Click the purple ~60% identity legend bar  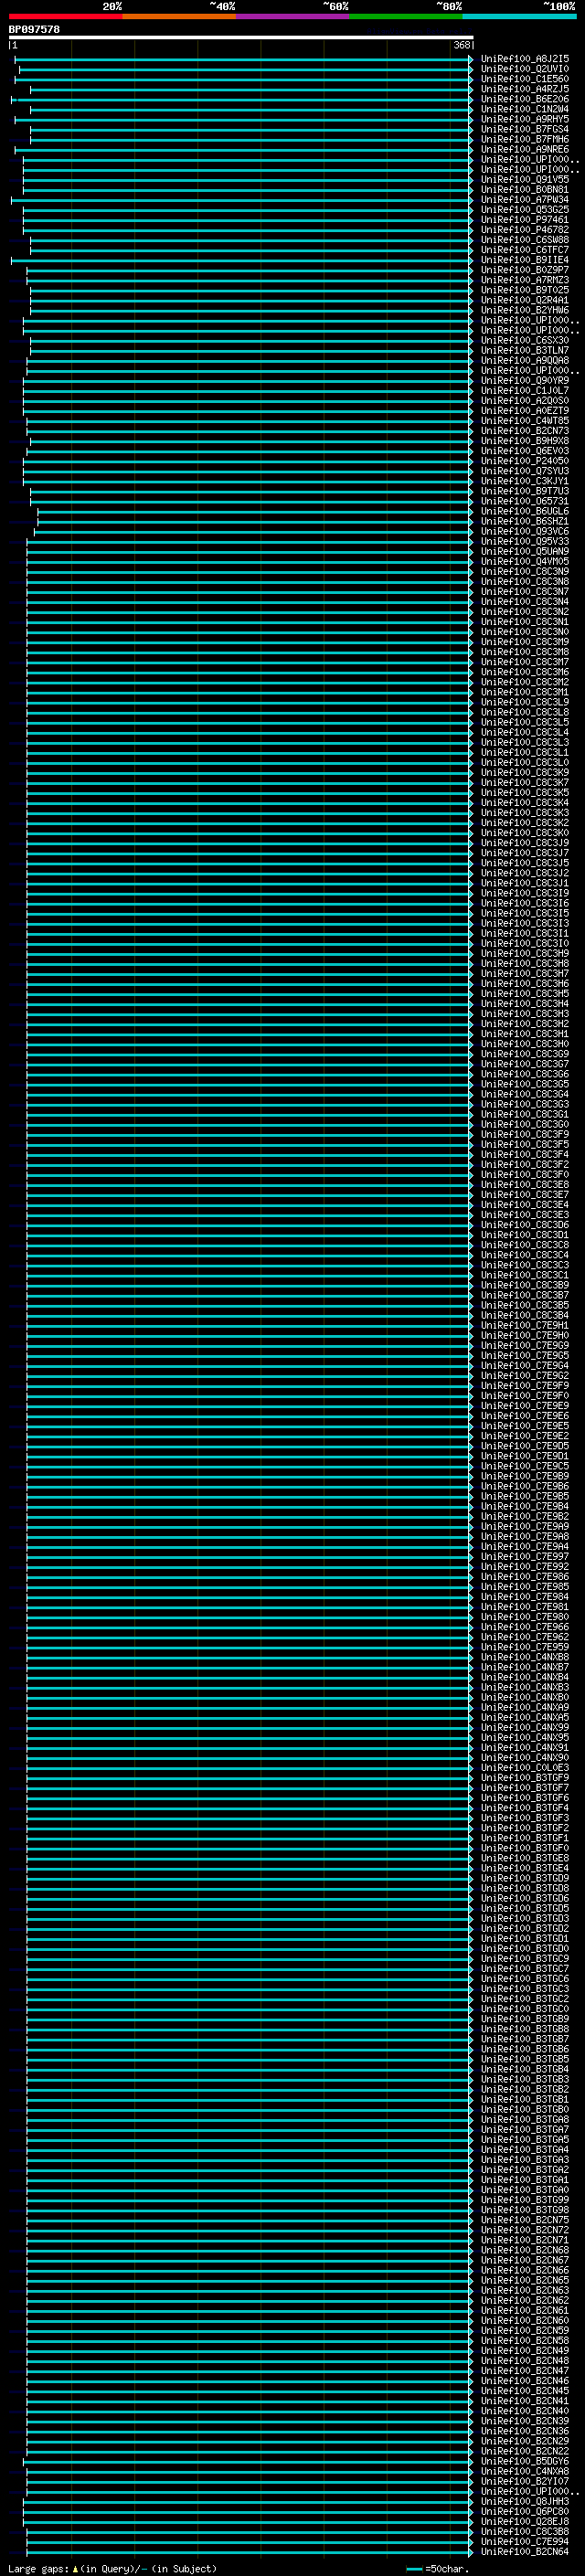293,16
